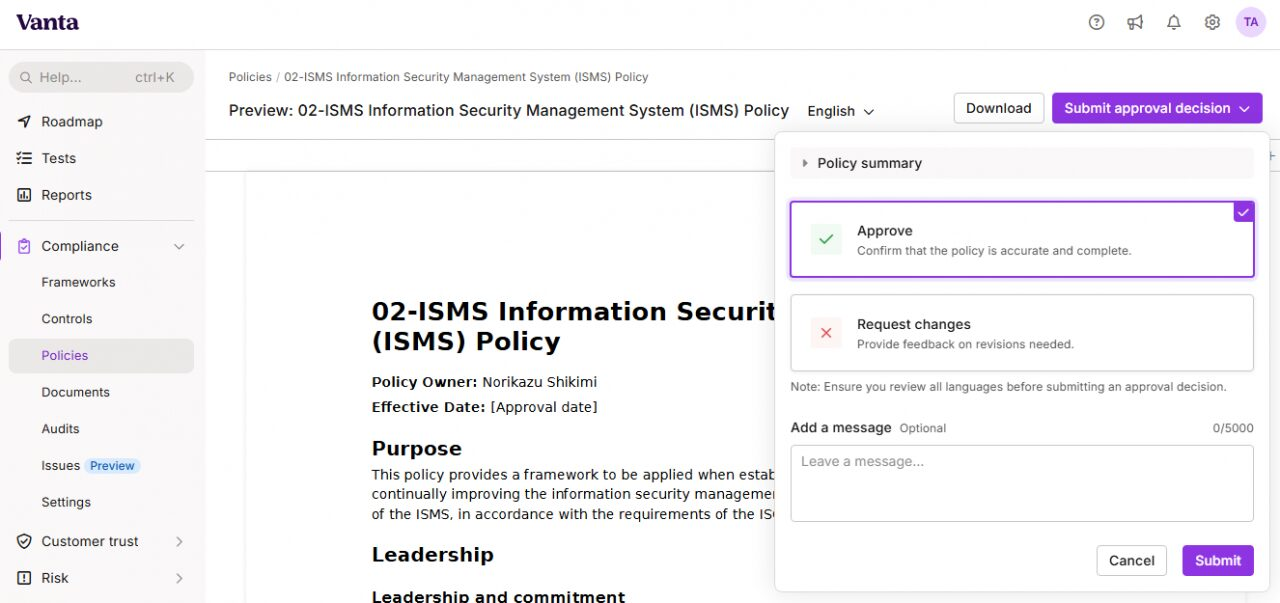Open the notifications bell icon
Screen dimensions: 1280x603
pyautogui.click(x=1174, y=22)
